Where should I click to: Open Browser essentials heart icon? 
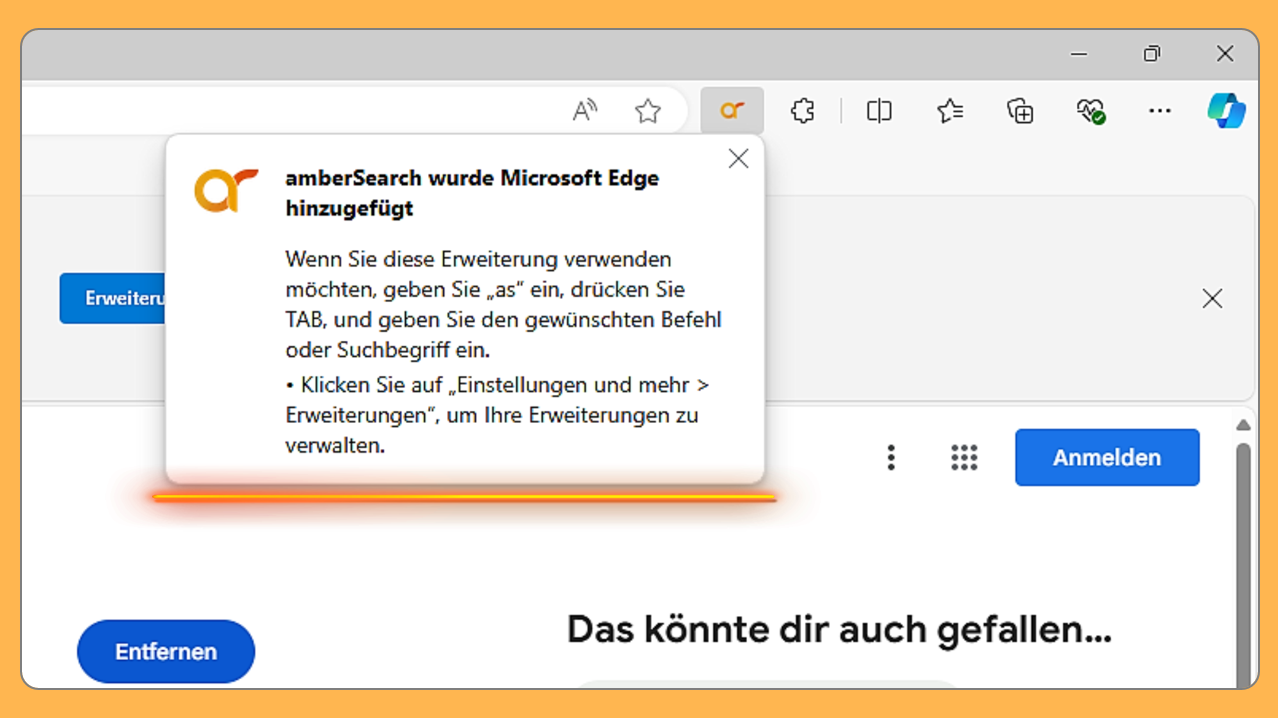(x=1090, y=111)
